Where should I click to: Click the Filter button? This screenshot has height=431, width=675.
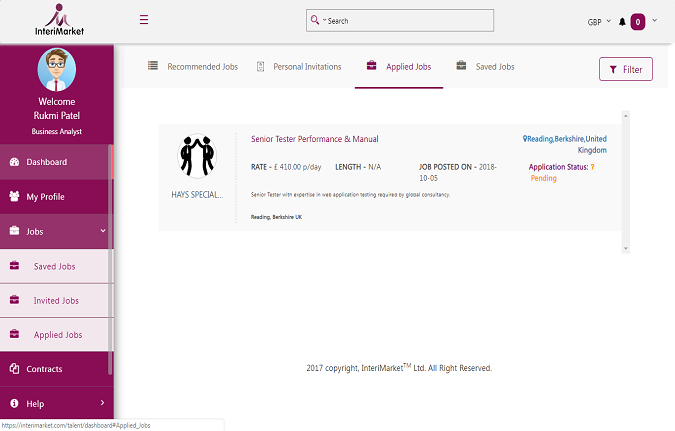[x=625, y=69]
